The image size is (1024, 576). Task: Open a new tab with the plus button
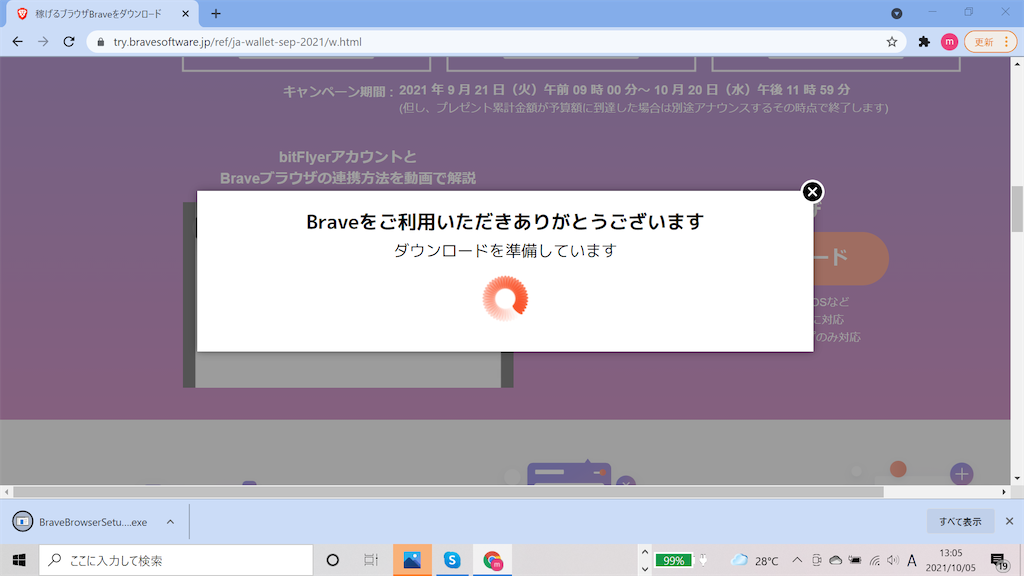tap(216, 14)
